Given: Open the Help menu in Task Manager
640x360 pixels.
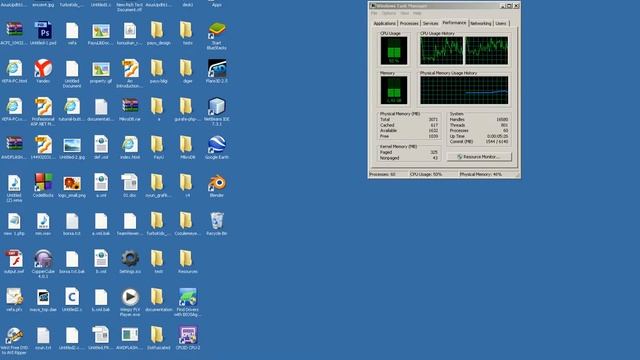Looking at the screenshot, I should click(417, 13).
